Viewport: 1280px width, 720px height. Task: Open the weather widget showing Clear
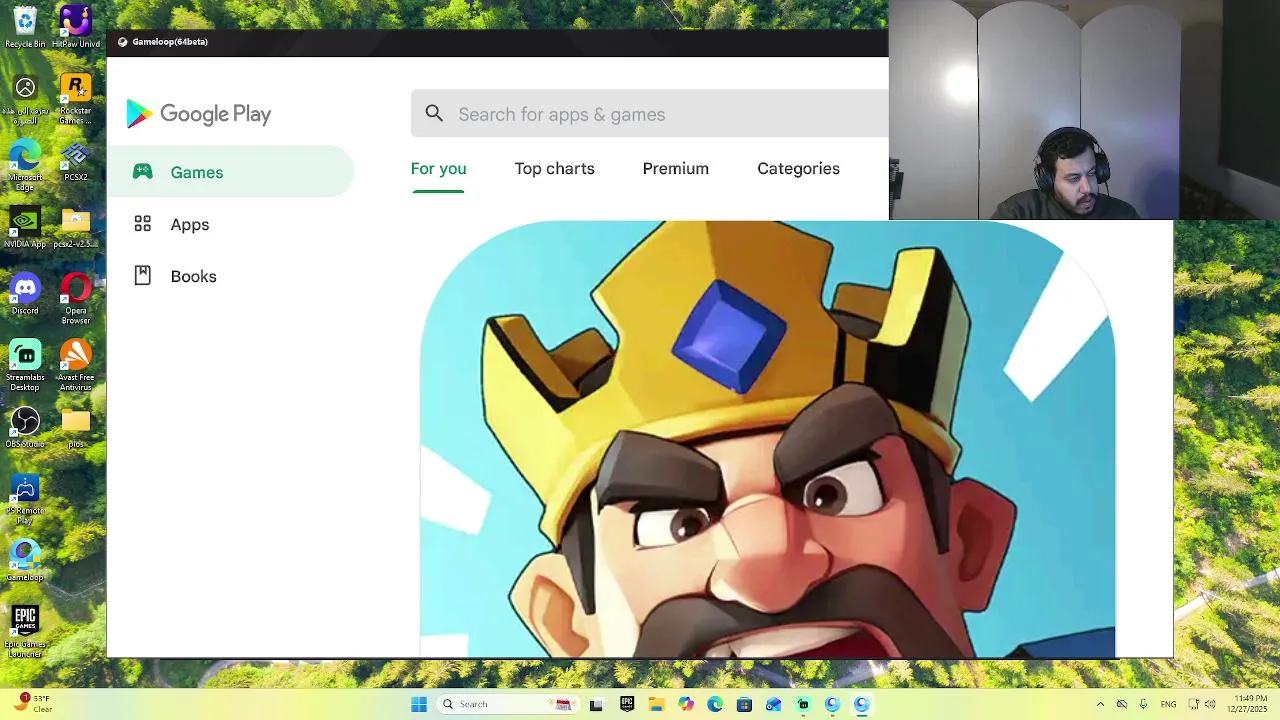33,704
